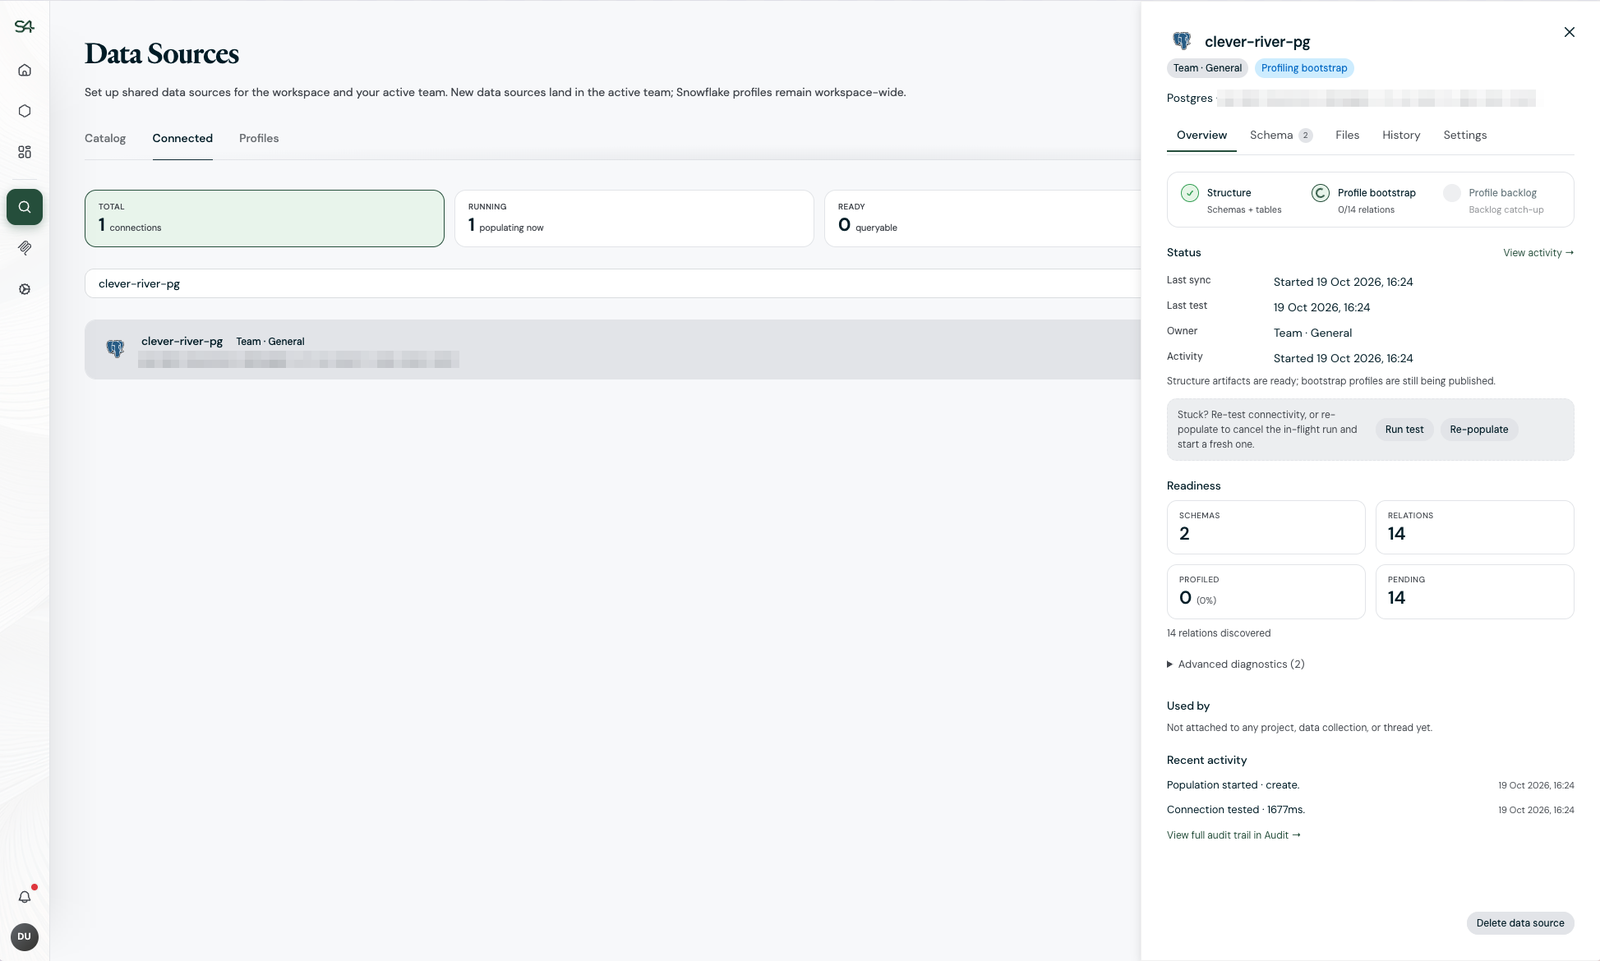
Task: Select the highlighted search icon in sidebar
Action: click(x=25, y=207)
